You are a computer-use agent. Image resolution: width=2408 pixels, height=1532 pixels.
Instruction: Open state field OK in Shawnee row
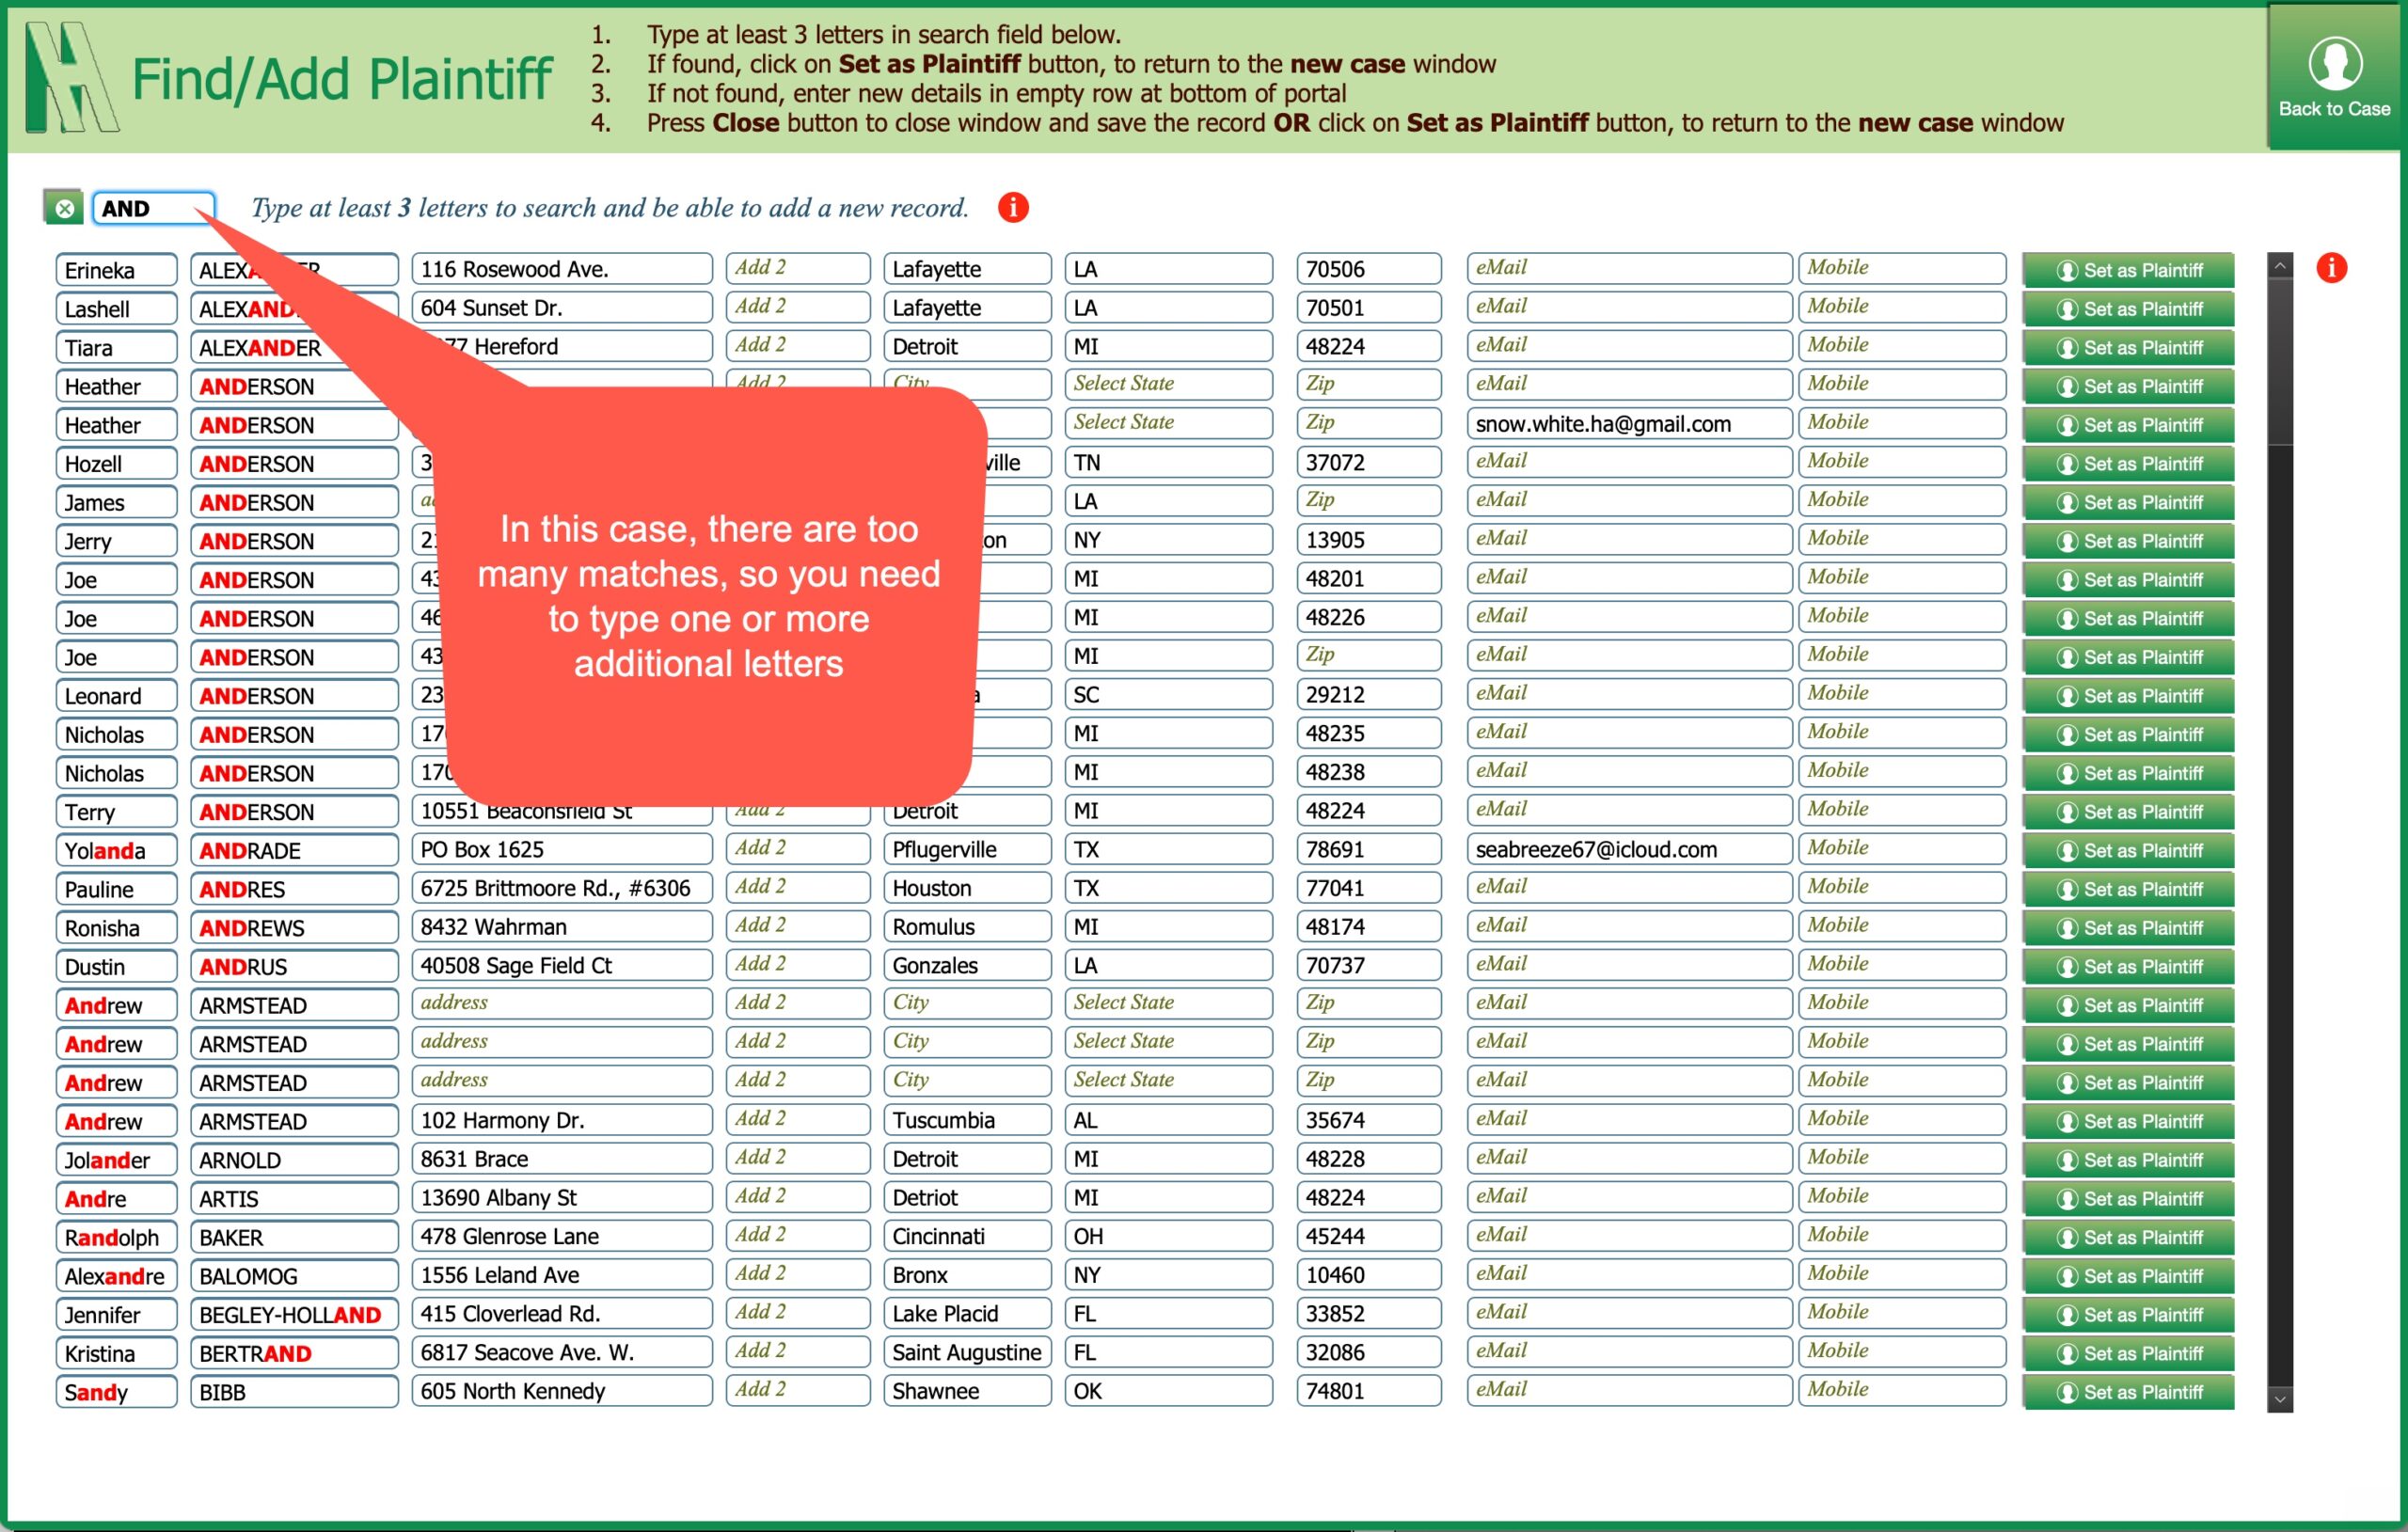1168,1391
